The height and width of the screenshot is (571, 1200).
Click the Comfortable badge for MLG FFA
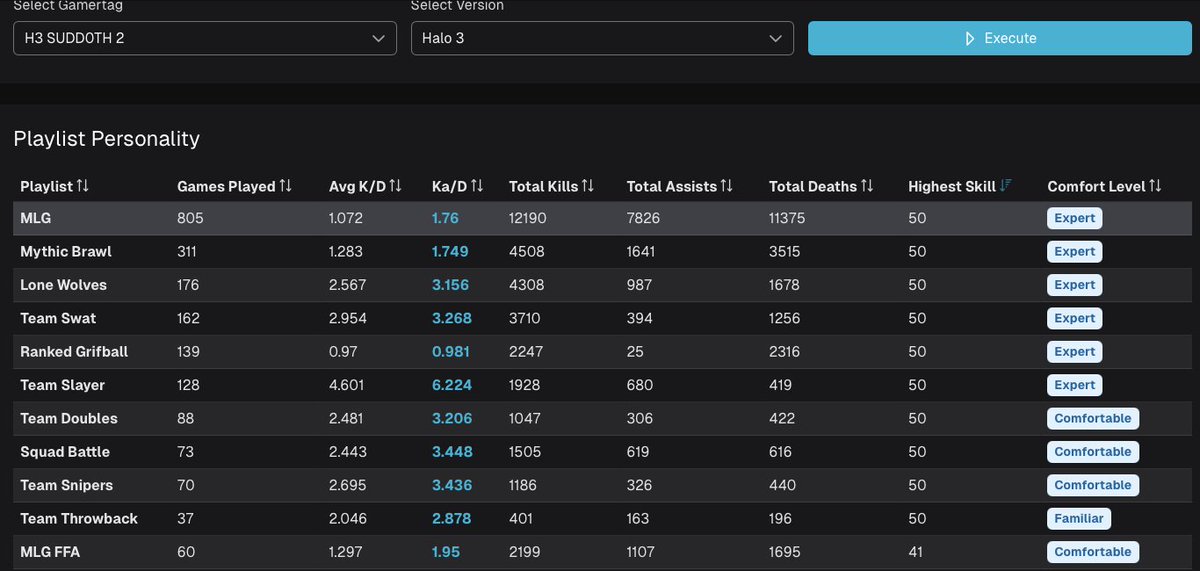point(1093,552)
